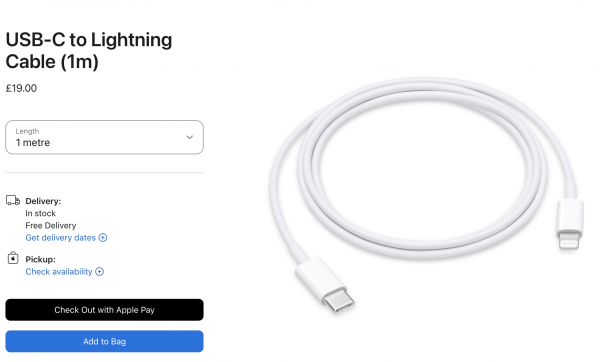
Task: Click the plus icon beside Check availability
Action: (x=99, y=272)
